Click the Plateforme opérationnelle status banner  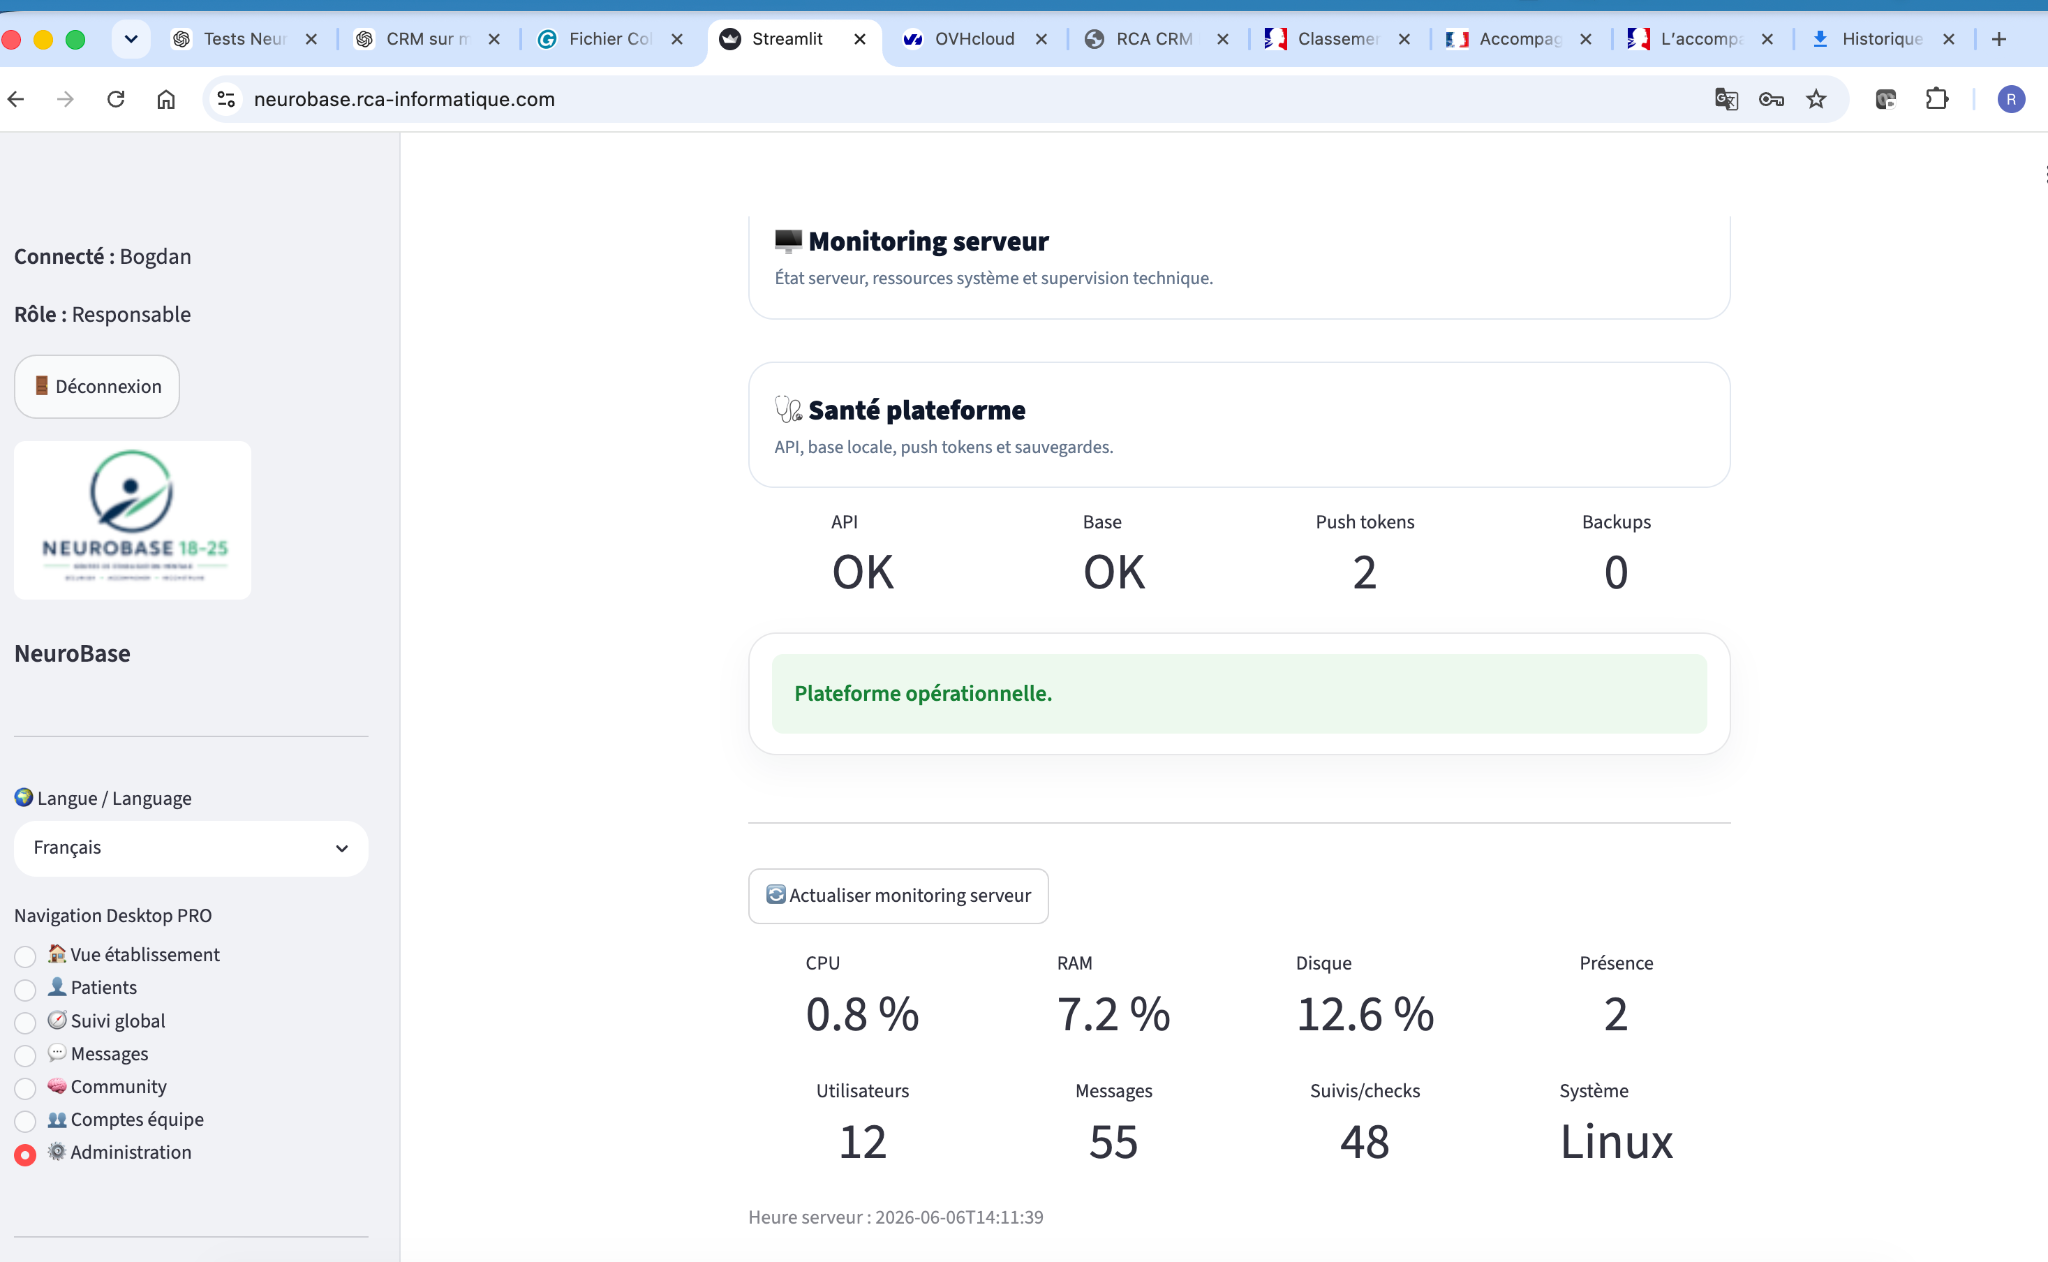coord(1239,694)
